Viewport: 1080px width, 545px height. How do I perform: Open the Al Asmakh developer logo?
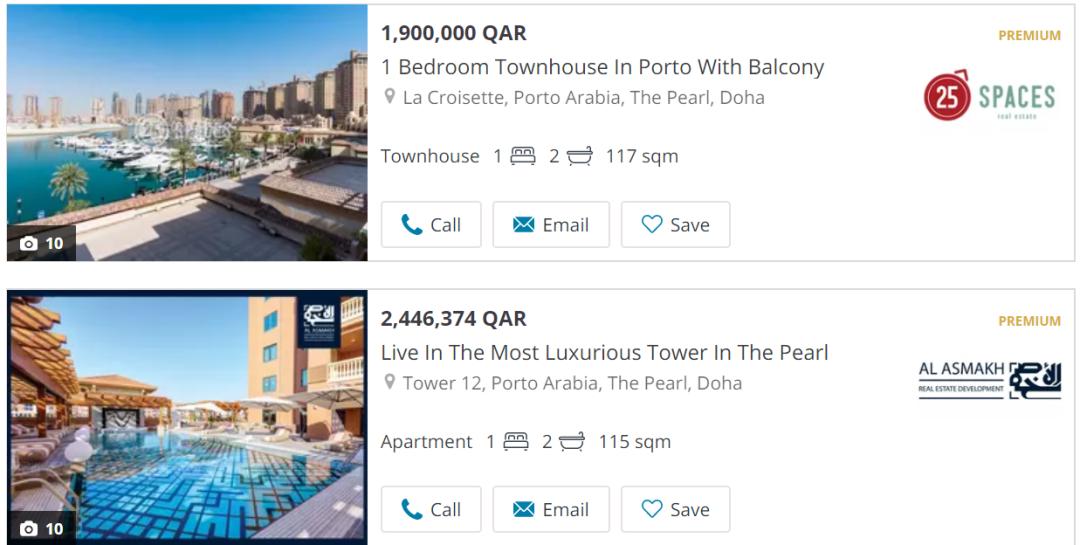coord(989,380)
